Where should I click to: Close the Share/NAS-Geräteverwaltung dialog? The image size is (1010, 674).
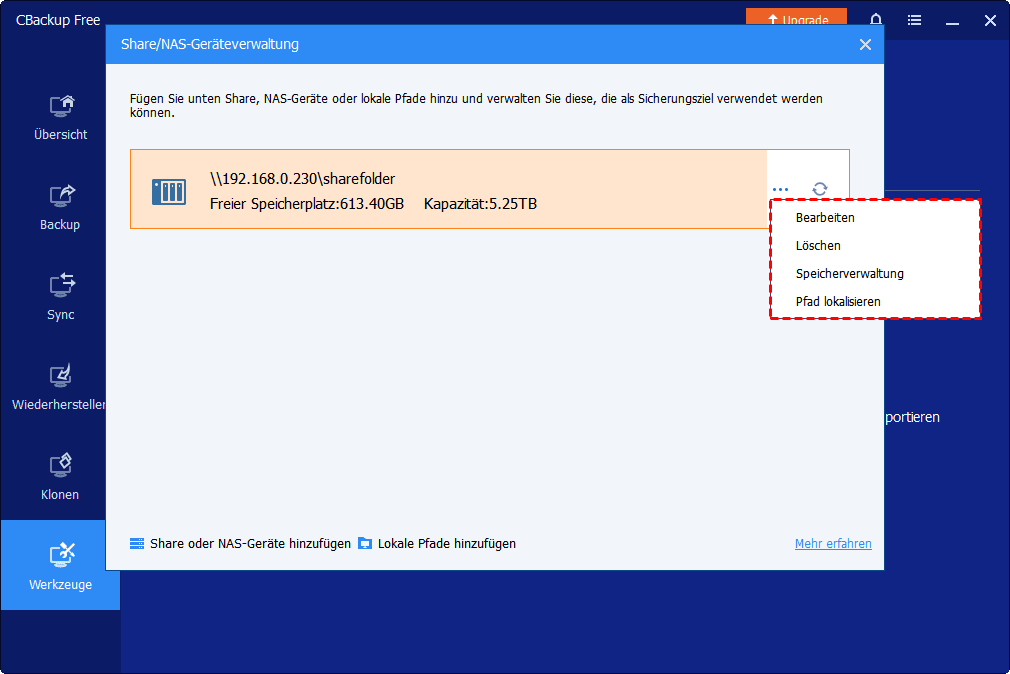[x=865, y=45]
